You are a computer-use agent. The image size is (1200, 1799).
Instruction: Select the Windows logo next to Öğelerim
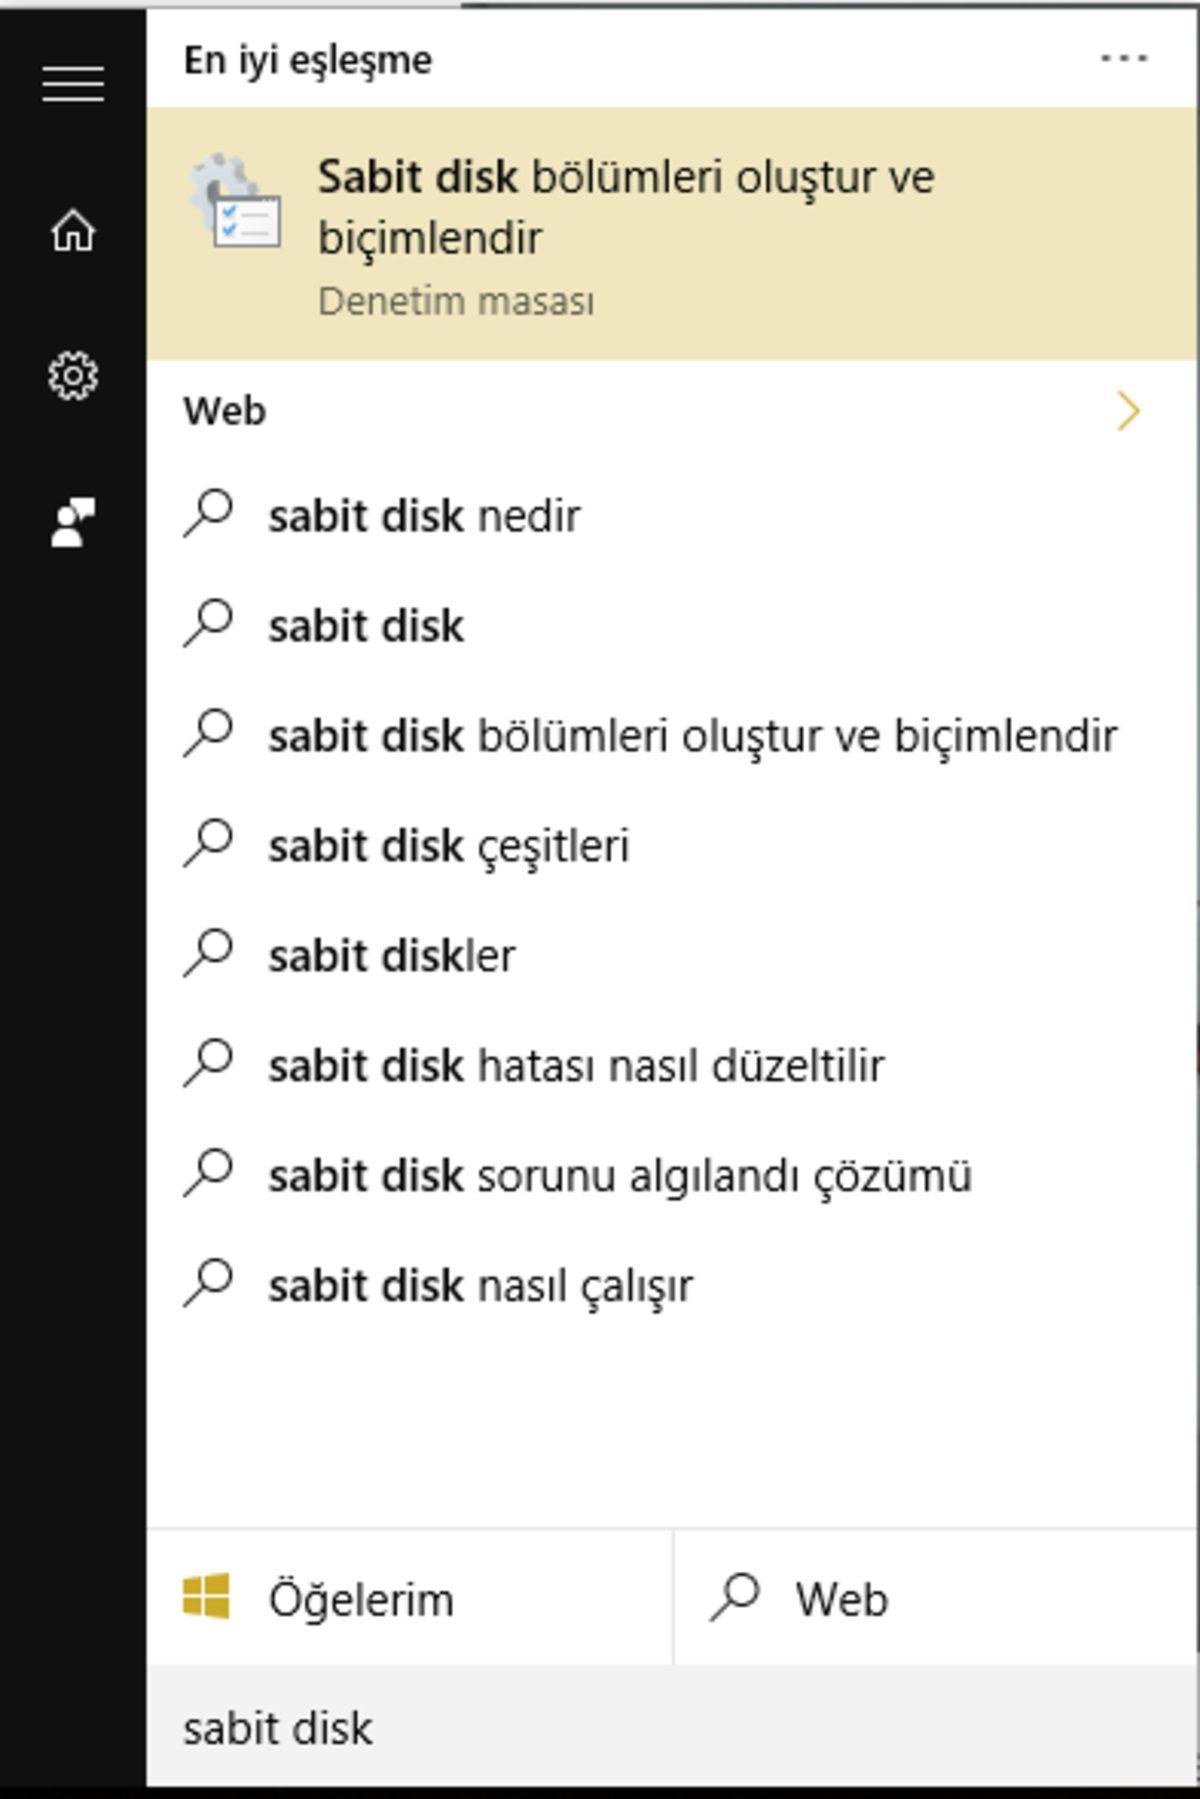(x=204, y=1597)
